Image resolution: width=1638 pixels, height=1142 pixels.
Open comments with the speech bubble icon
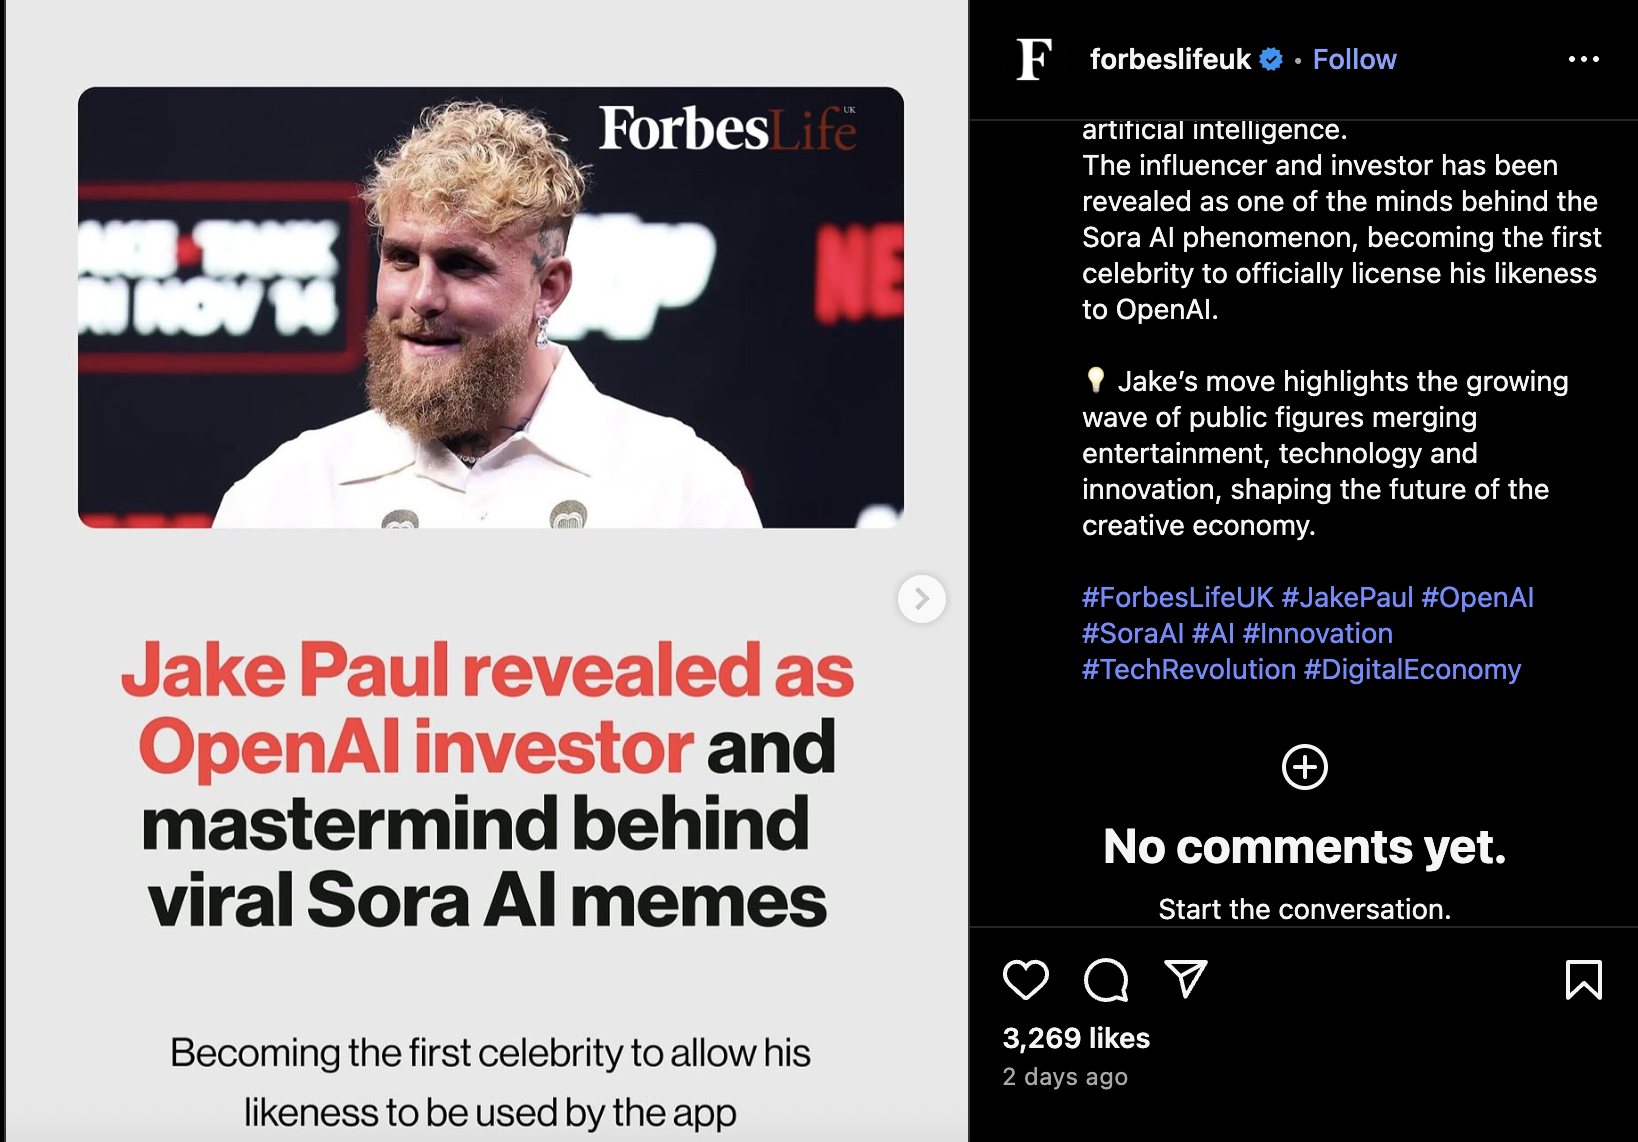coord(1105,980)
